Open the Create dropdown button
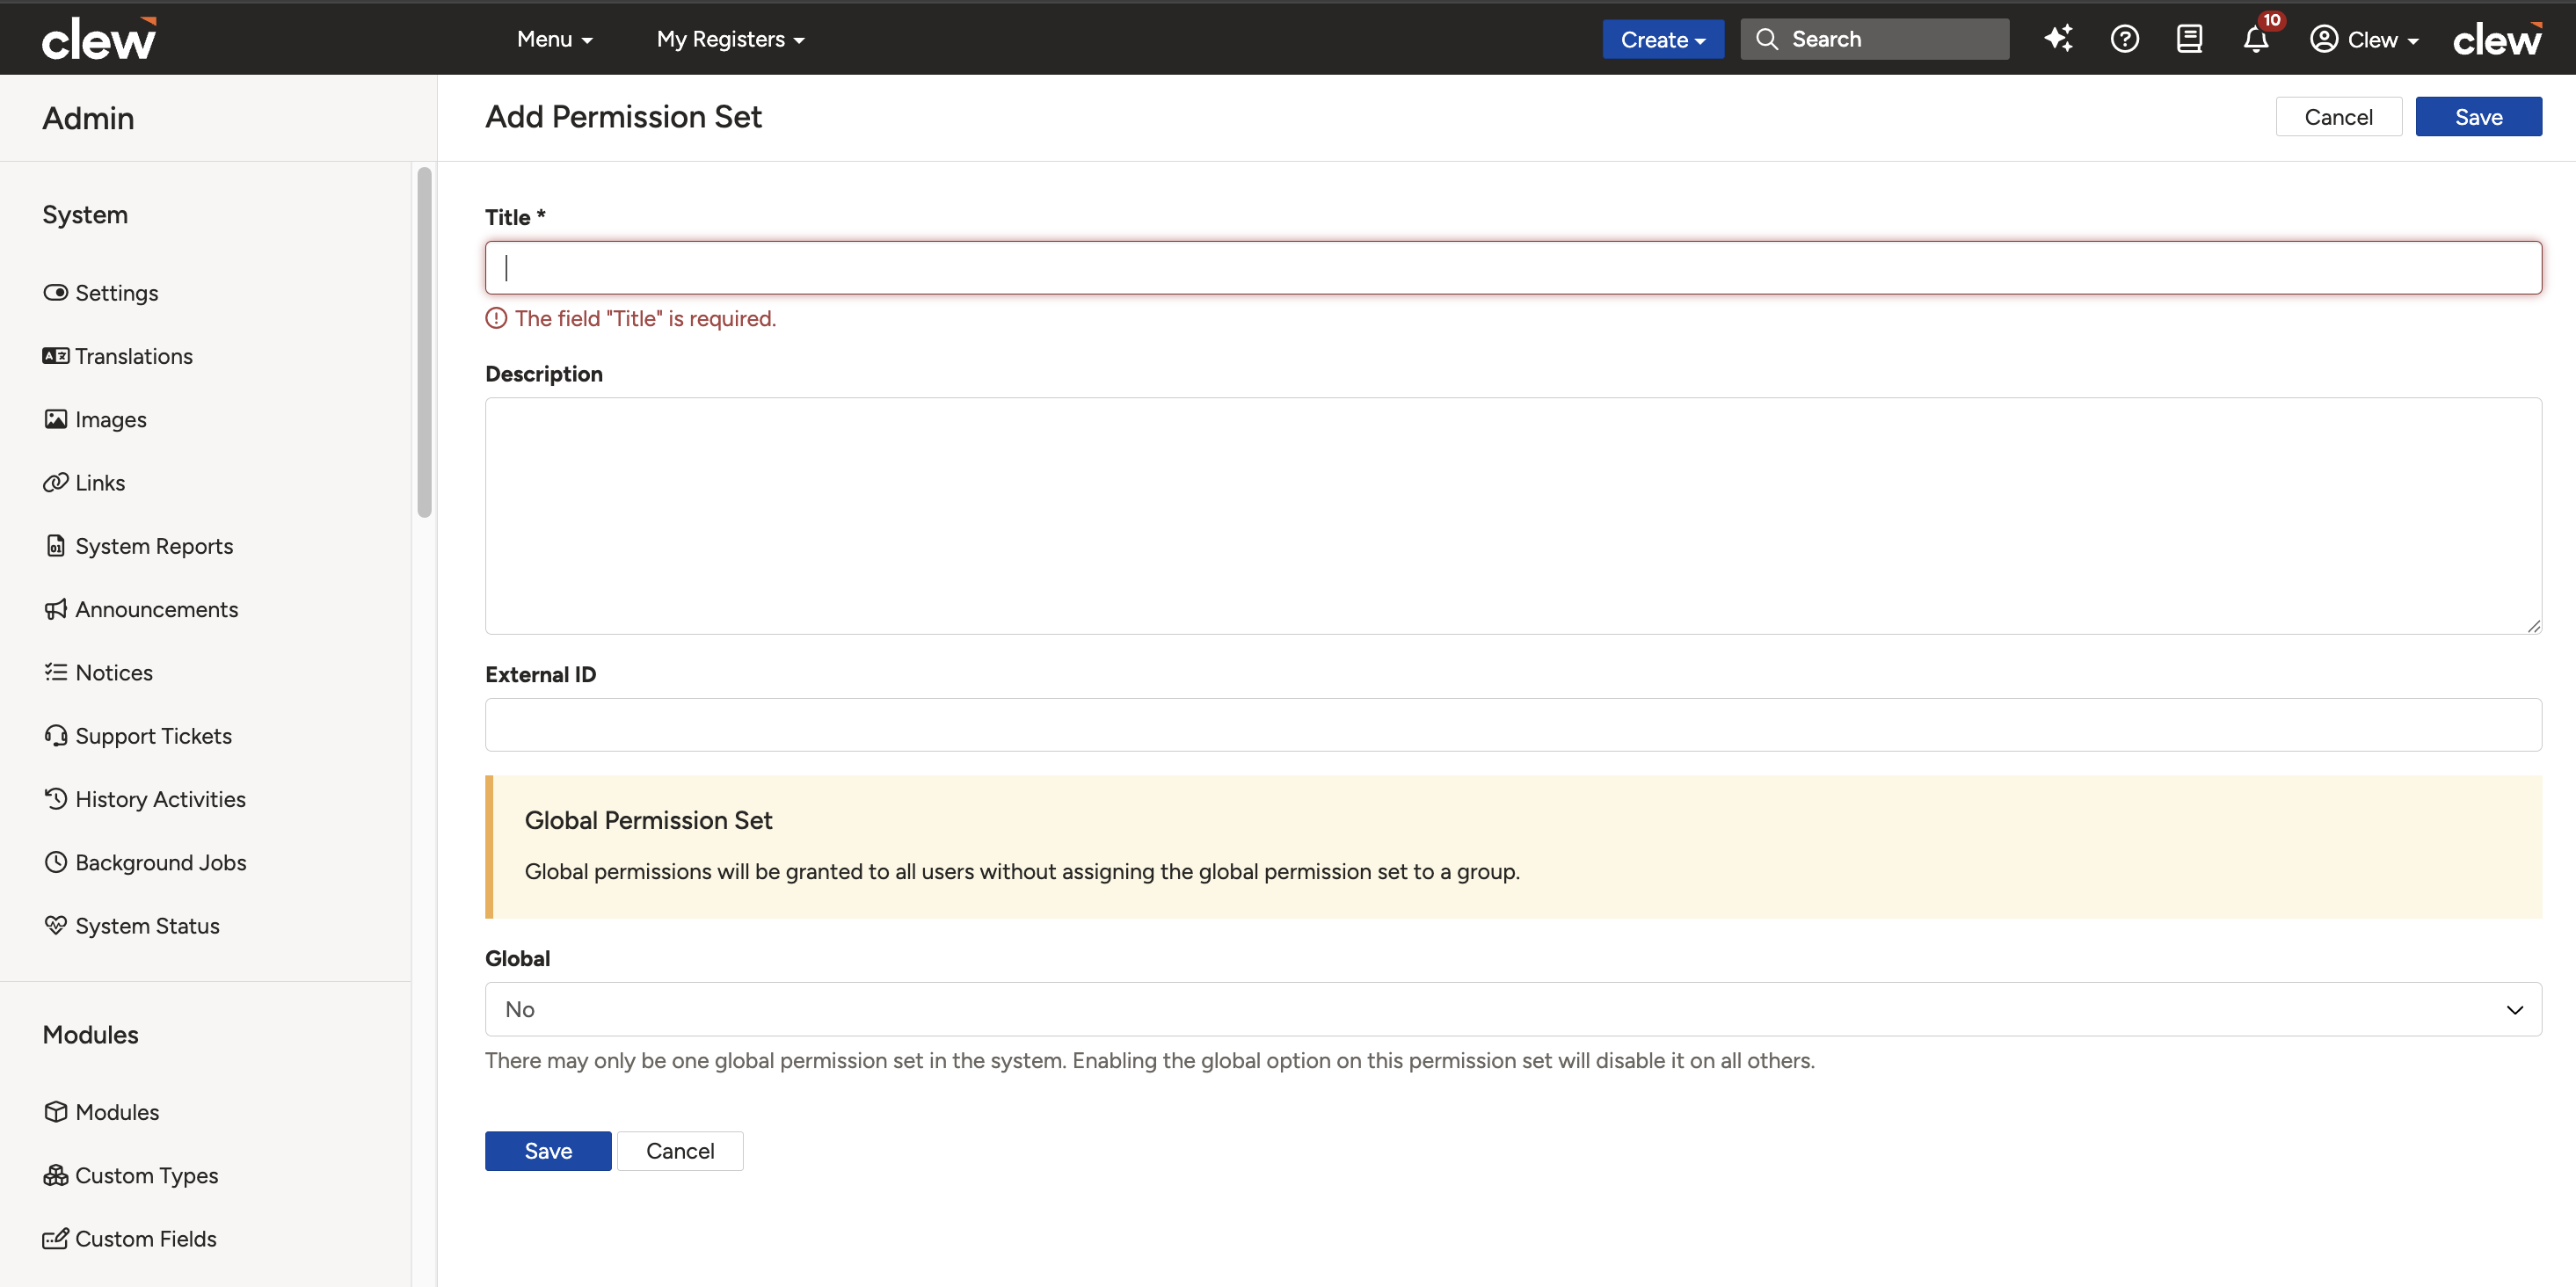Screen dimensions: 2576x1287 click(x=1663, y=39)
